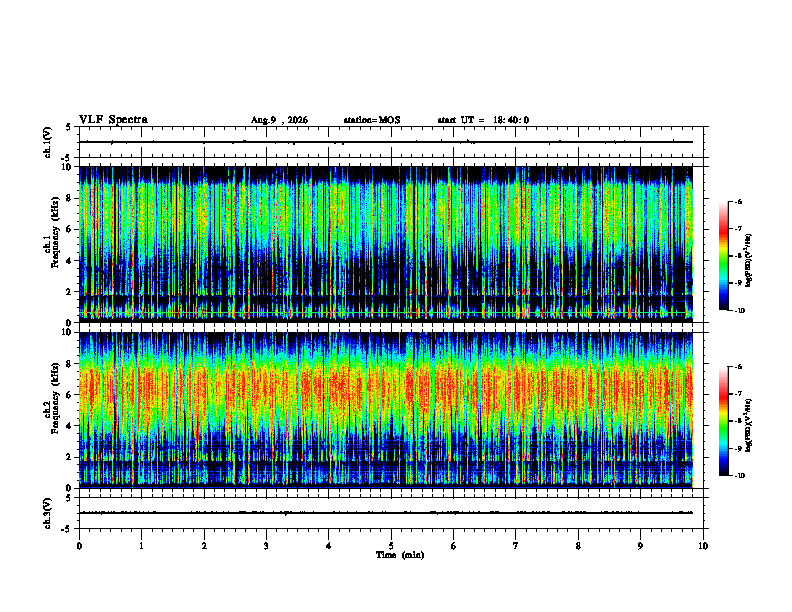This screenshot has width=792, height=612.
Task: Click the "ch.1(V)" axis label
Action: click(x=48, y=142)
